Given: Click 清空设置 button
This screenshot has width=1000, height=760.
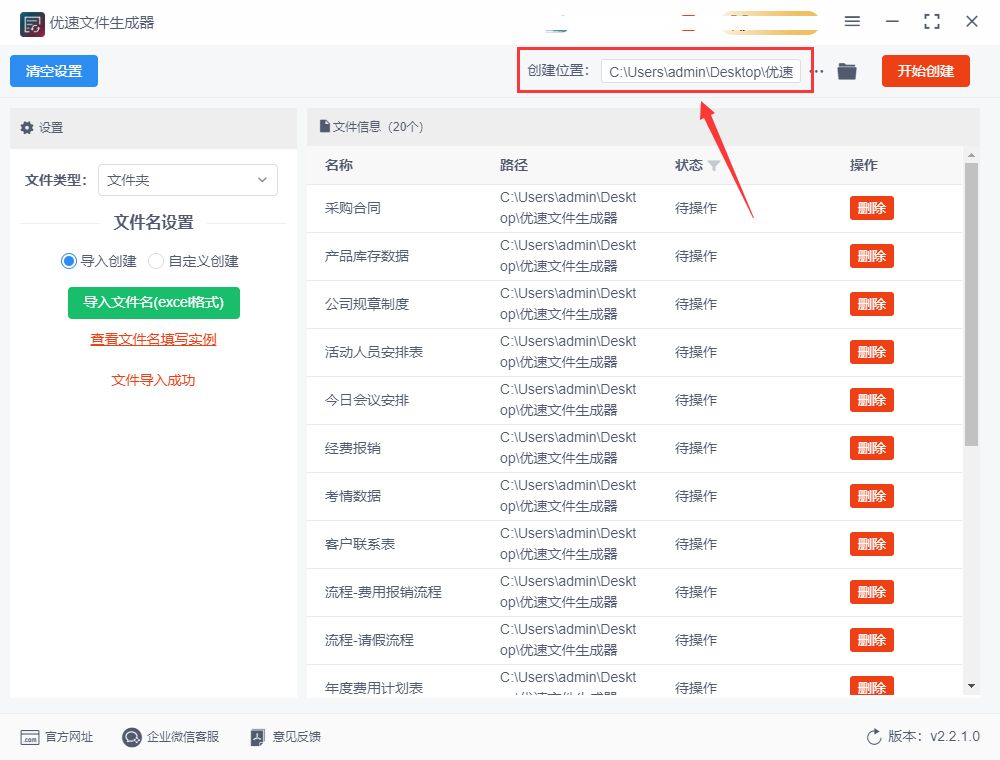Looking at the screenshot, I should click(54, 71).
